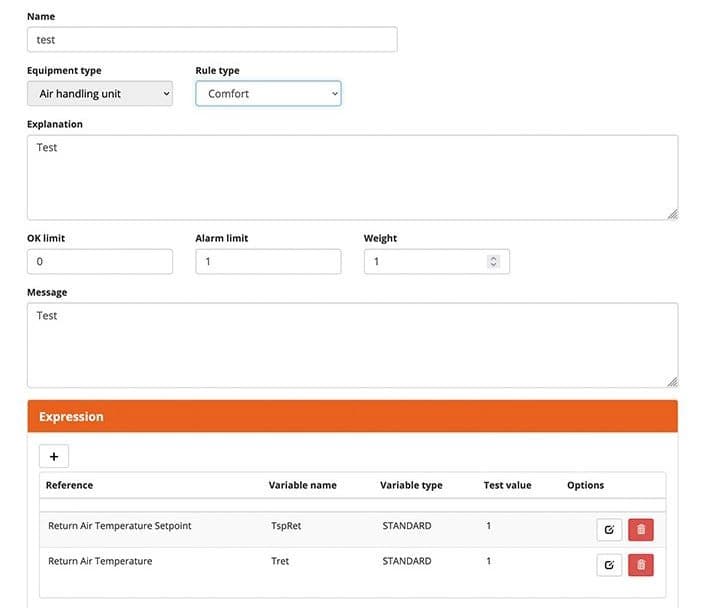The image size is (706, 608).
Task: Click the Options column header
Action: coord(585,485)
